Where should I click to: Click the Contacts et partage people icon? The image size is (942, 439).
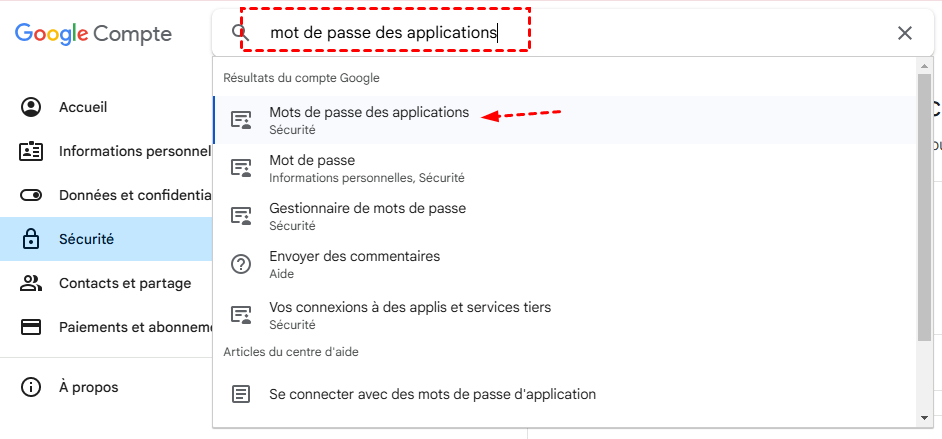[x=31, y=283]
